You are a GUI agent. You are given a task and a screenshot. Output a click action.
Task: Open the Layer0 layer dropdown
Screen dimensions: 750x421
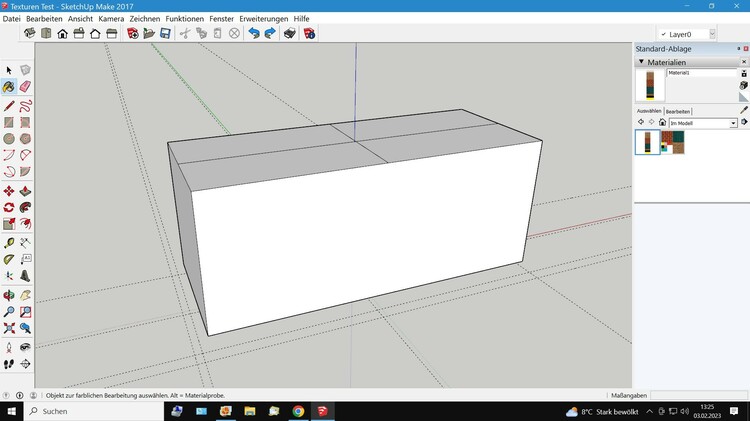[712, 33]
